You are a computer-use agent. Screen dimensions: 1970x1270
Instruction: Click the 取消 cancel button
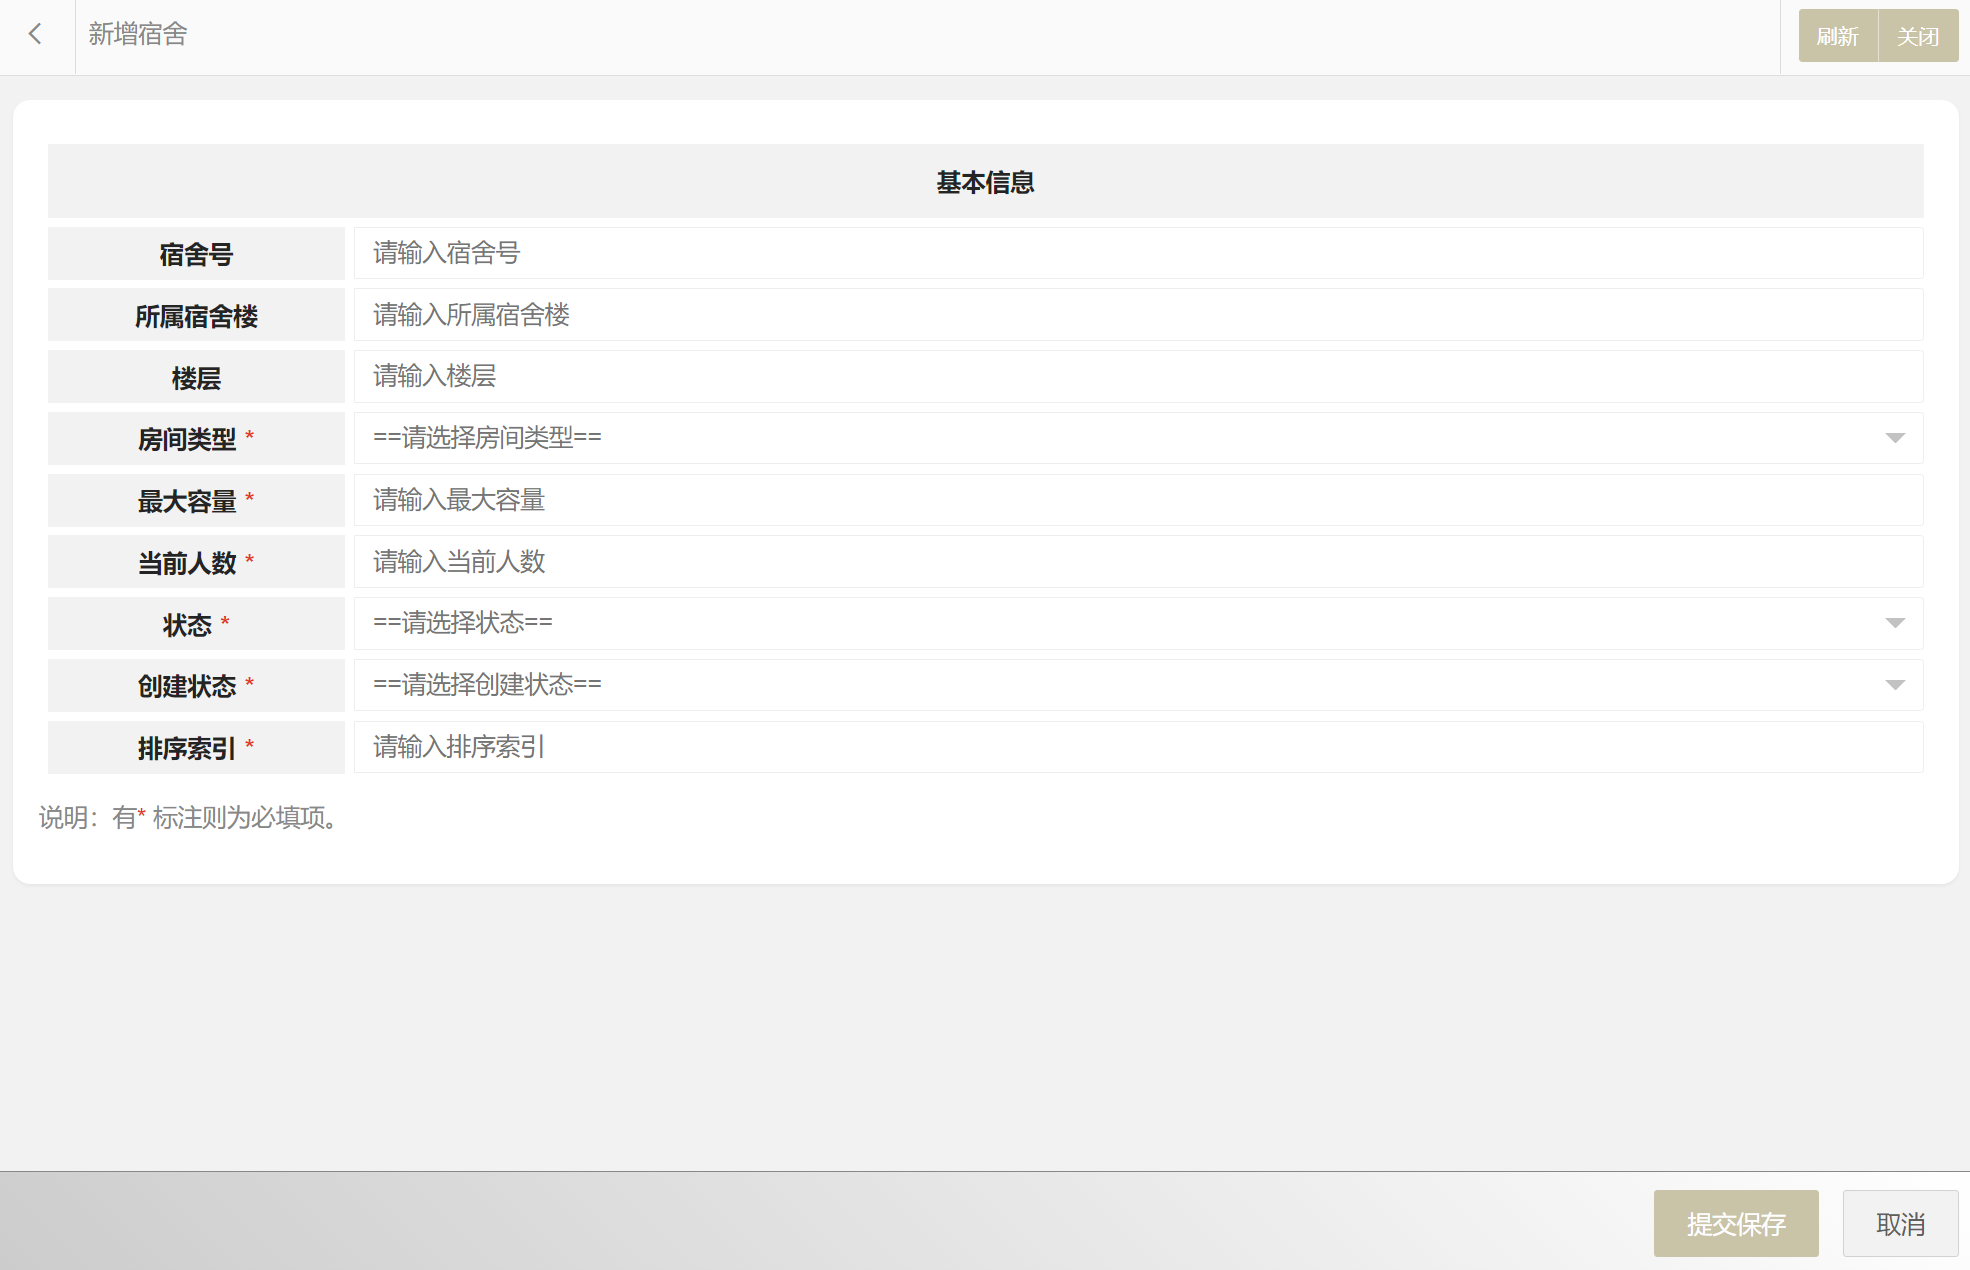tap(1899, 1223)
